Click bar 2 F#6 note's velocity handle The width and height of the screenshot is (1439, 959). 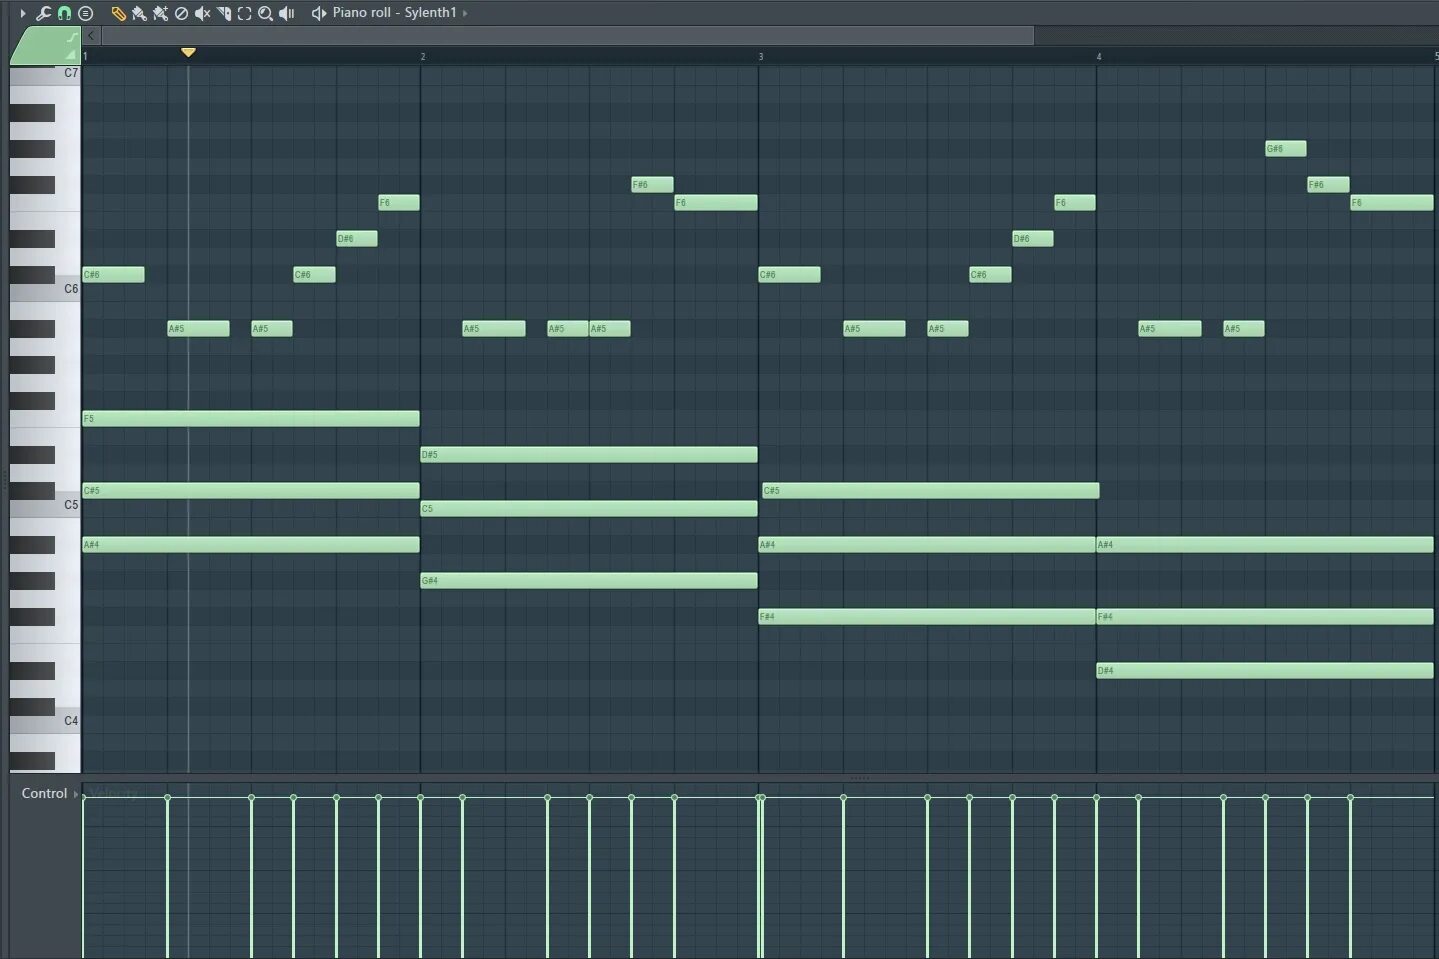click(x=631, y=798)
